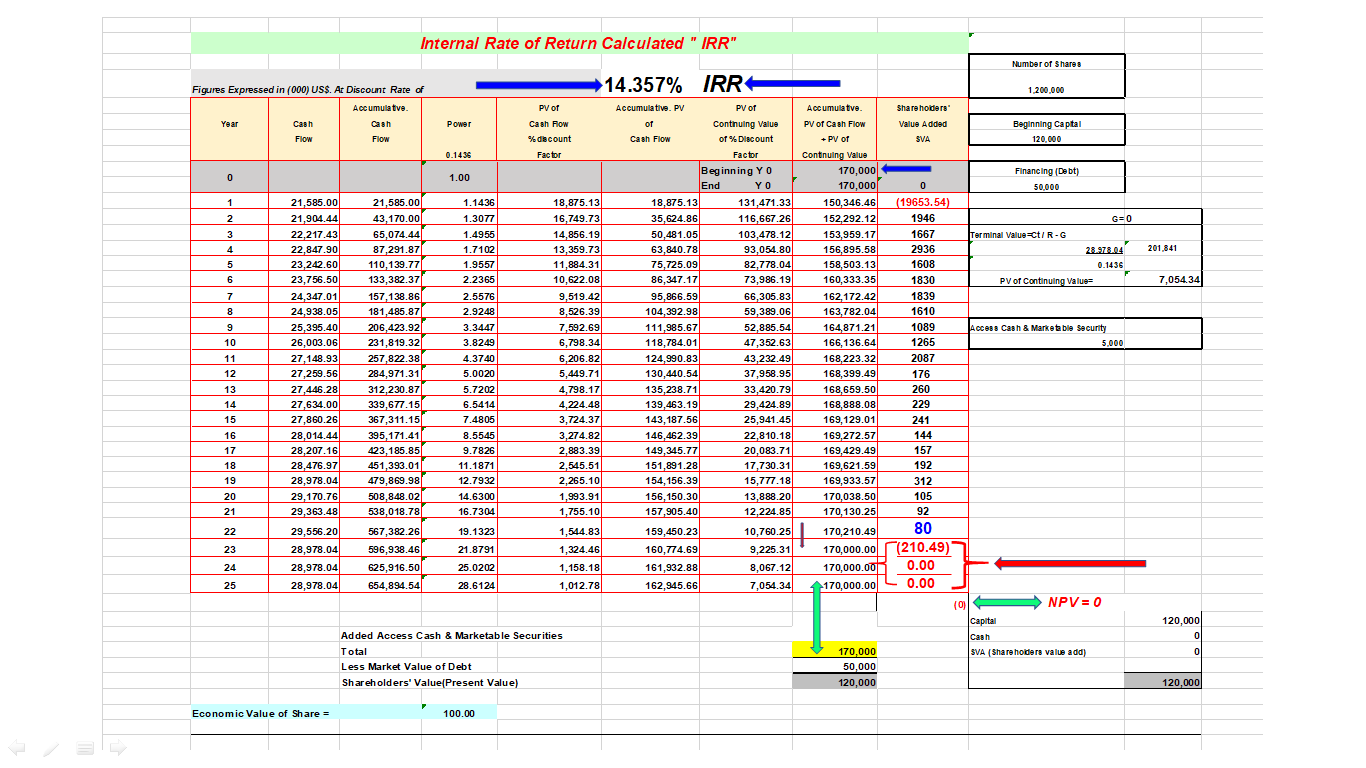Select the 'Beginning Capital' box label
This screenshot has width=1366, height=768.
1046,124
